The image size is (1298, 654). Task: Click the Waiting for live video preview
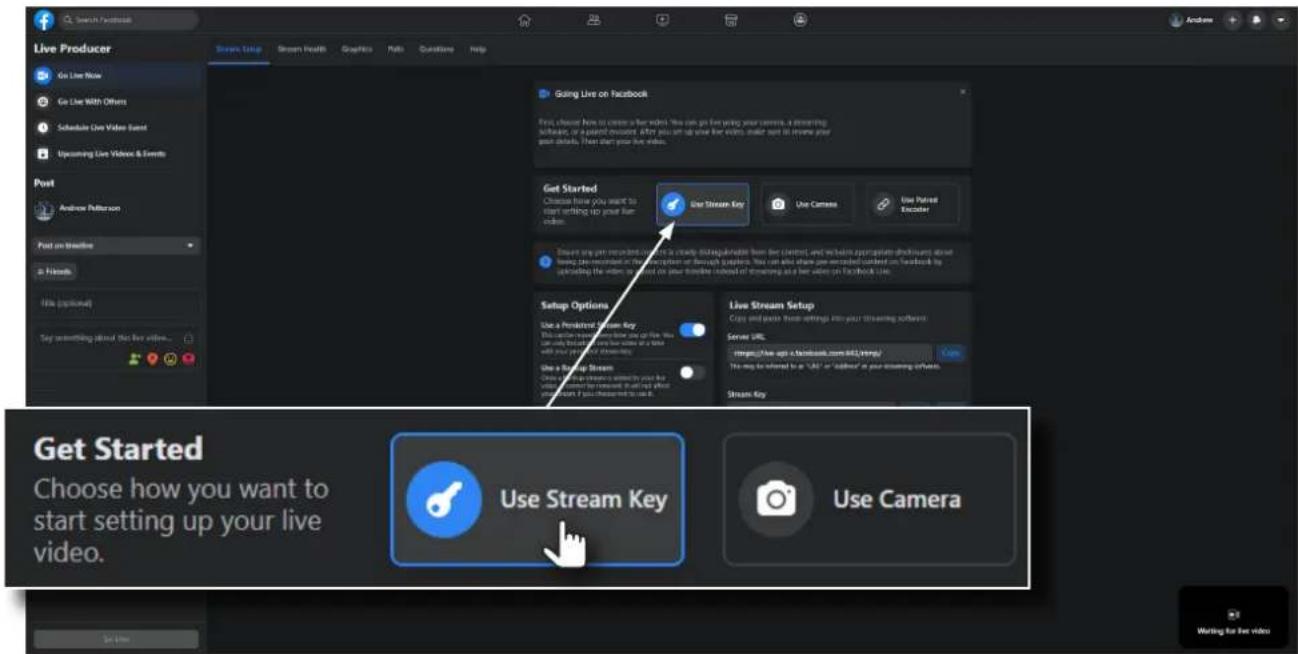[1233, 618]
